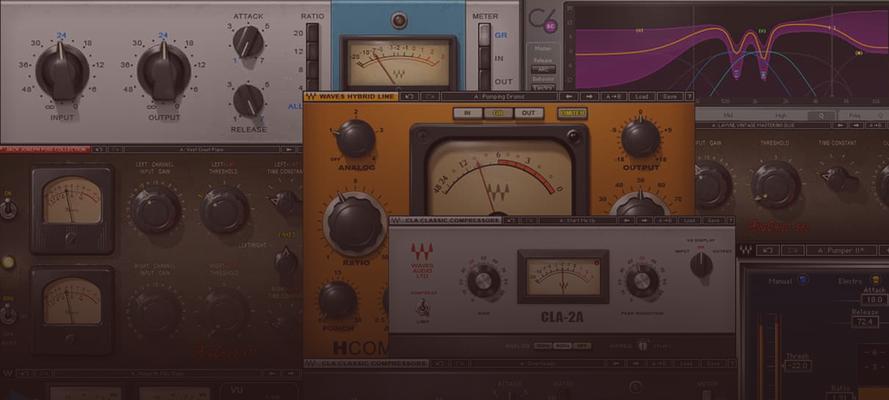Click the CLA-76 OUTPUT knob
The width and height of the screenshot is (889, 400).
[164, 72]
